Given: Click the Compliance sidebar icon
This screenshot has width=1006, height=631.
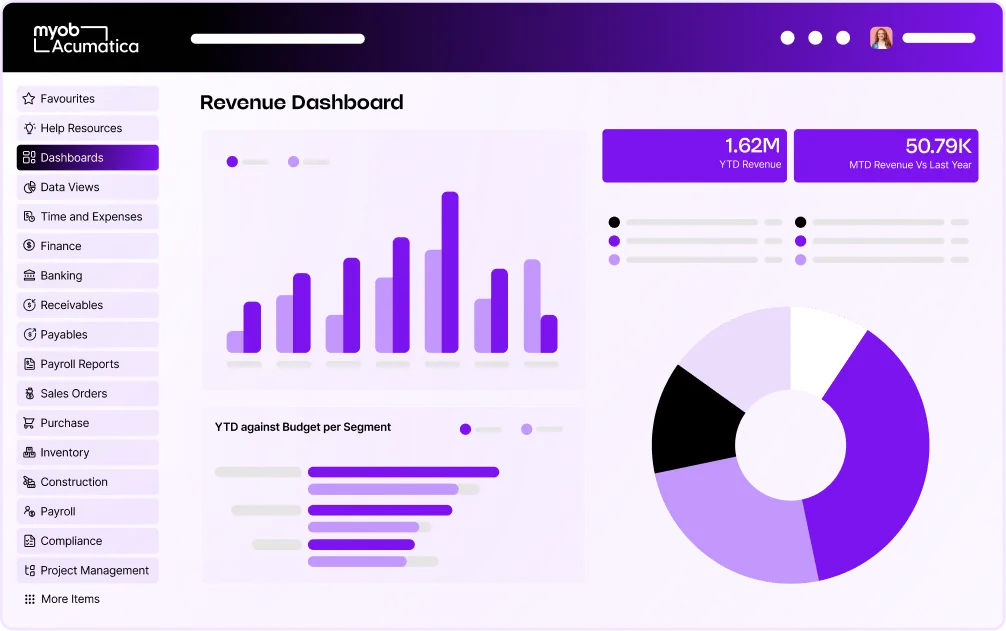Looking at the screenshot, I should click(x=27, y=541).
